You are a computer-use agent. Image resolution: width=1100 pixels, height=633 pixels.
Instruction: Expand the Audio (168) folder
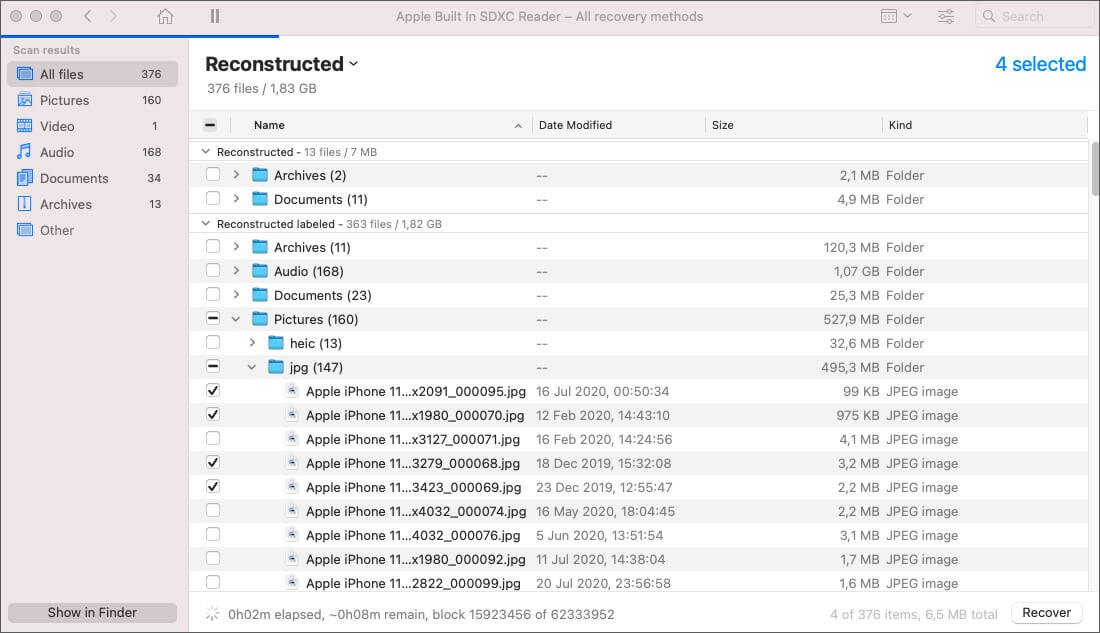click(x=237, y=271)
